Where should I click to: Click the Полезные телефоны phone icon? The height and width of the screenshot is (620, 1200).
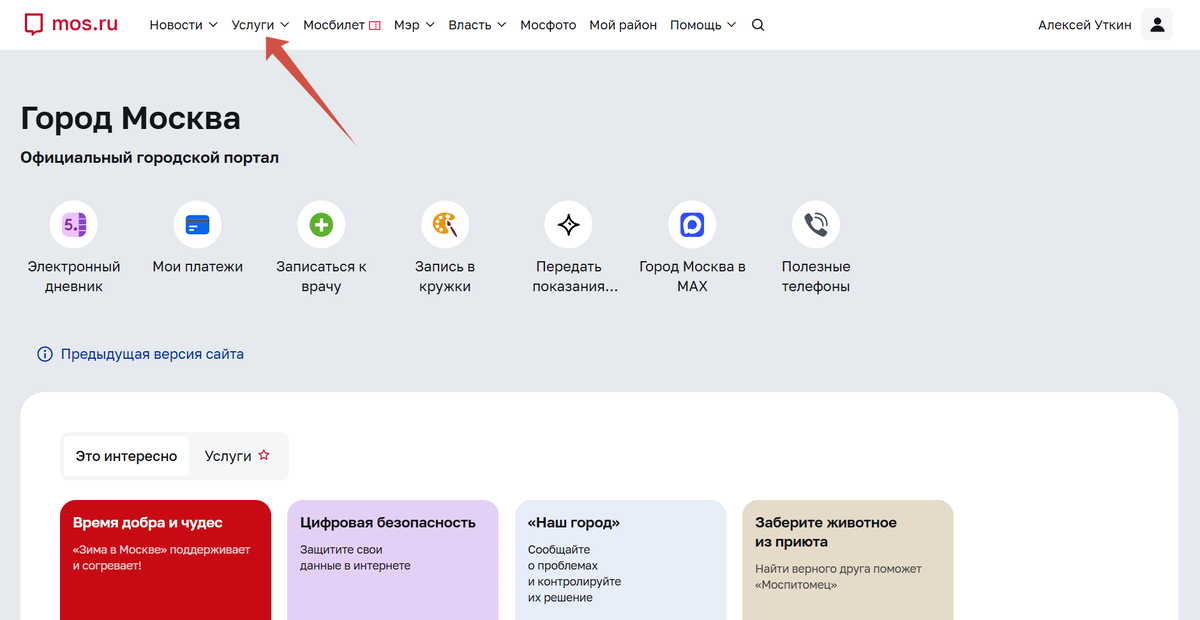816,224
